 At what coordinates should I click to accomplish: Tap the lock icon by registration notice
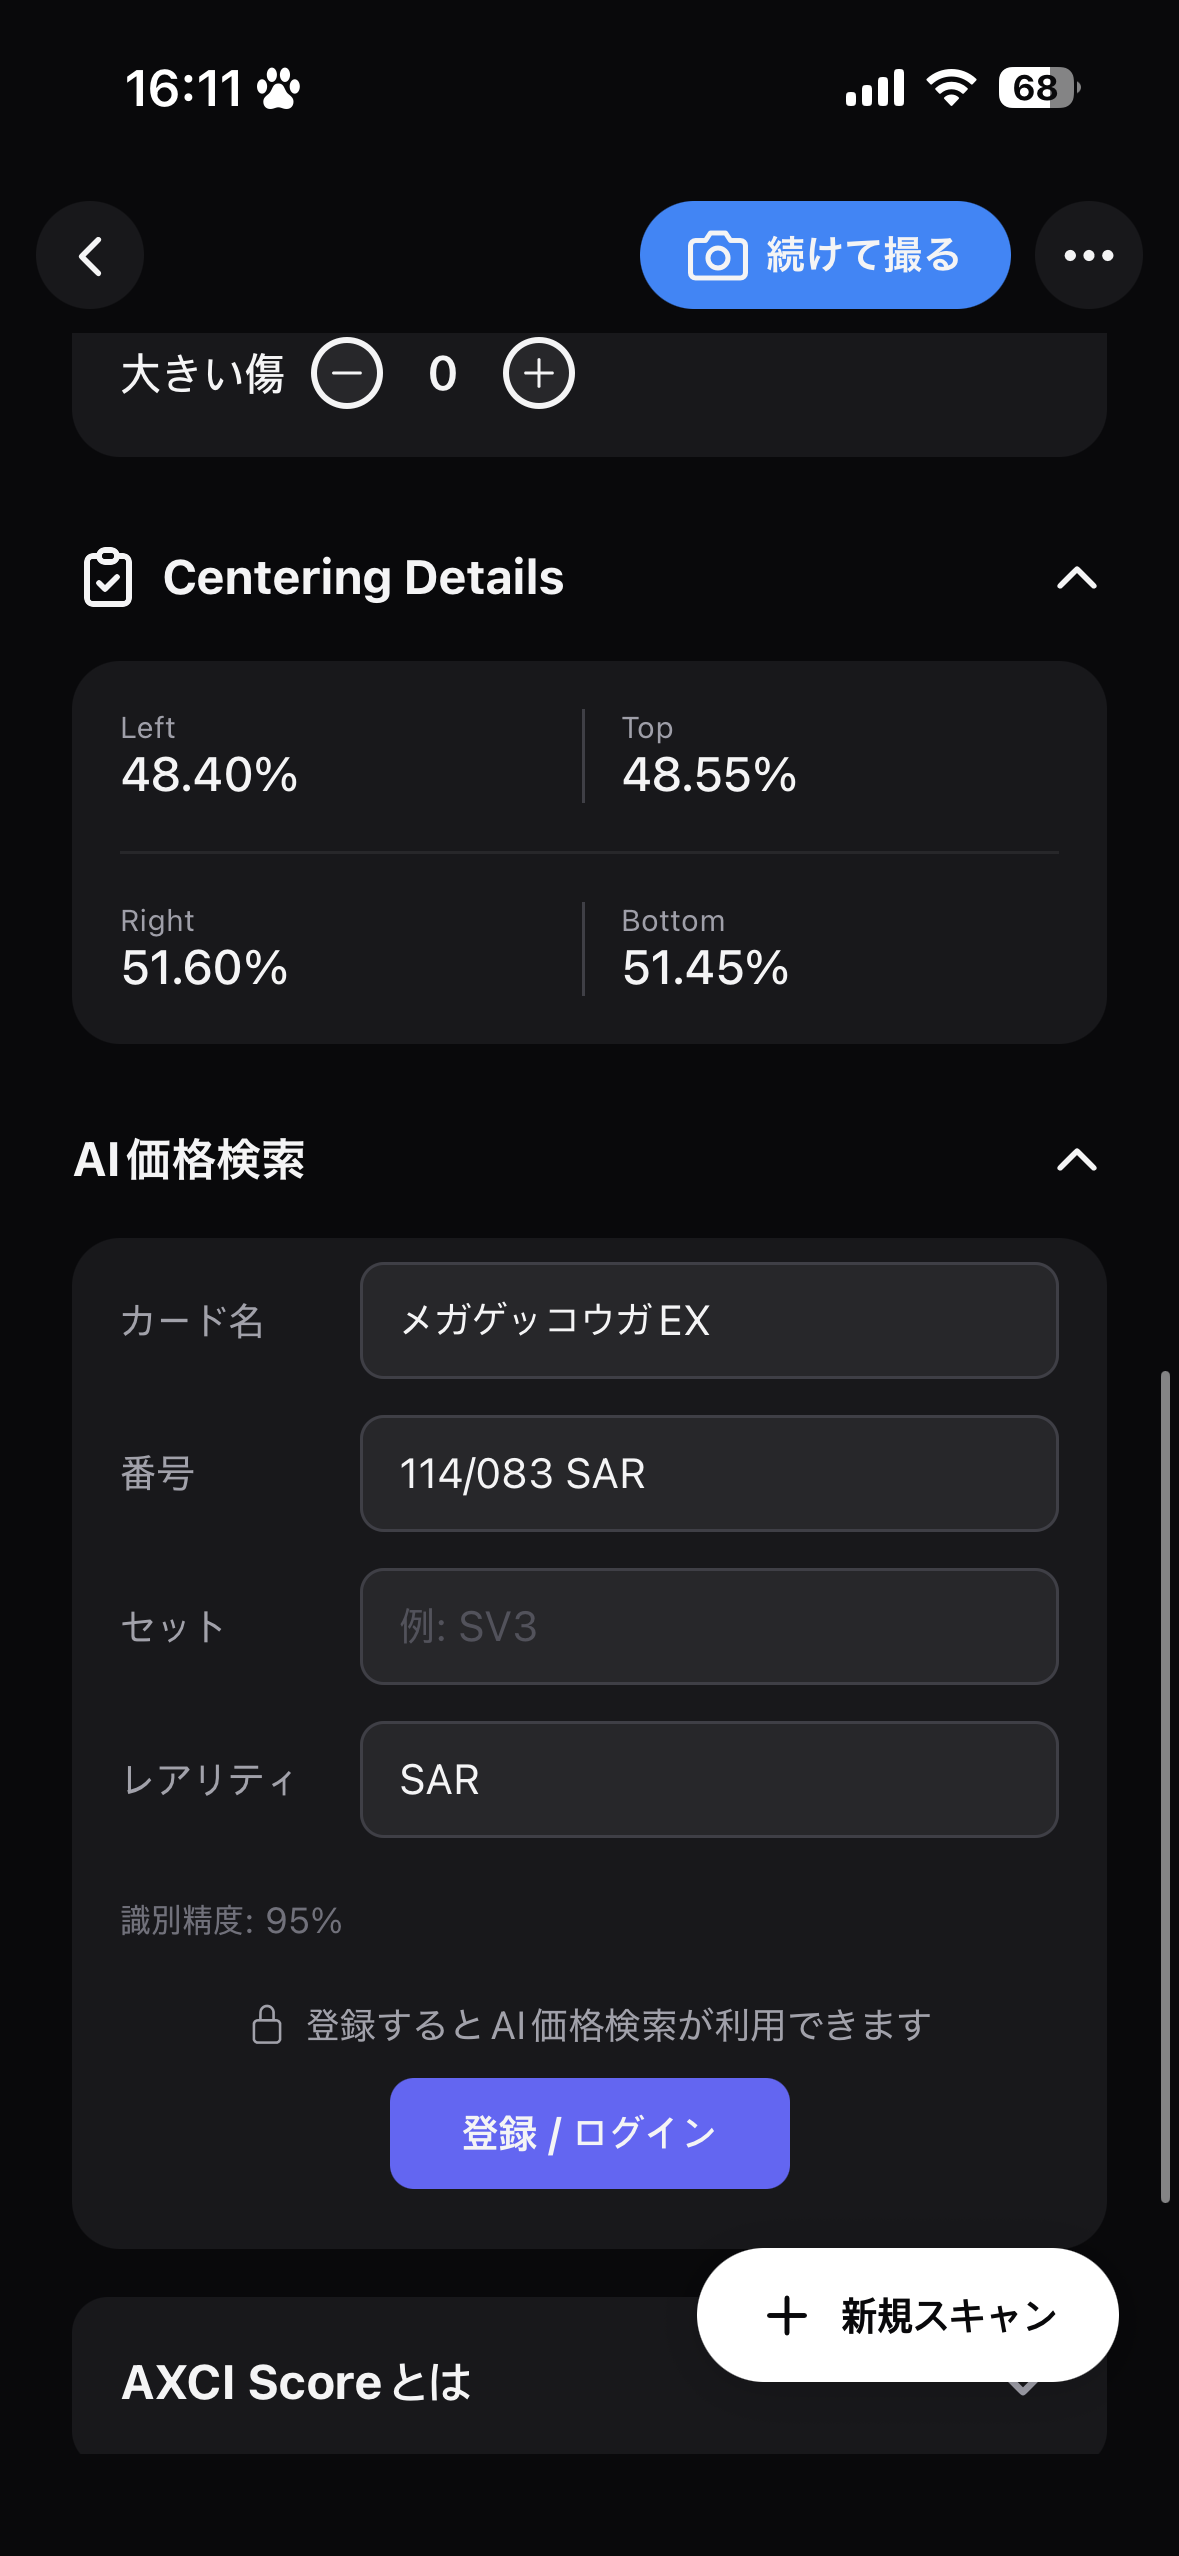pos(267,2024)
